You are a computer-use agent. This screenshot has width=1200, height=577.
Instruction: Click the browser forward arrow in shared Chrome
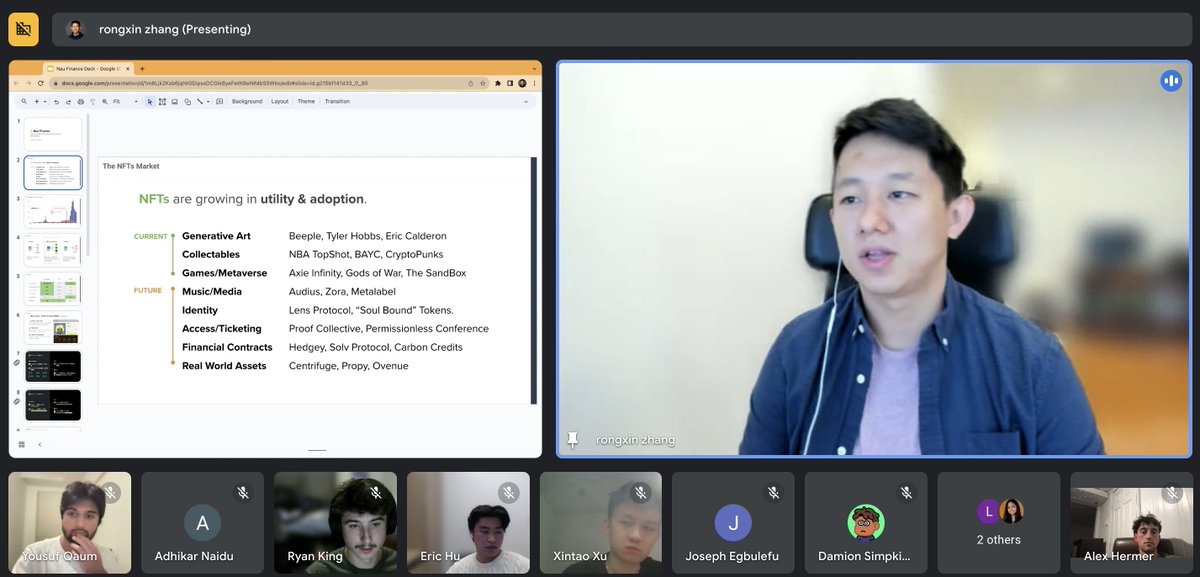pos(28,83)
